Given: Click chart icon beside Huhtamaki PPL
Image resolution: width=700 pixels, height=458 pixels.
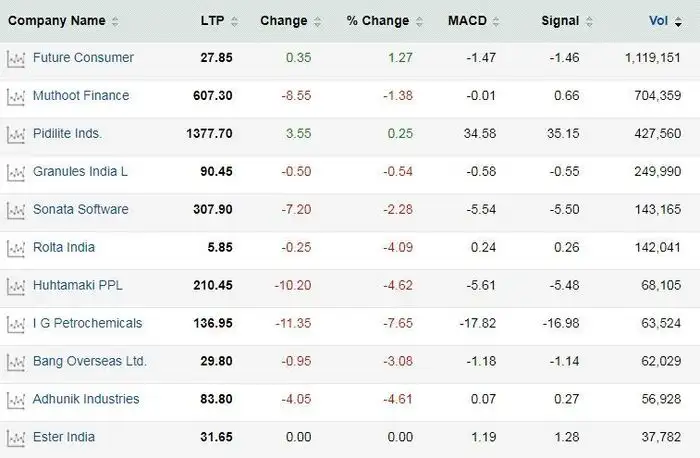Looking at the screenshot, I should click(15, 287).
